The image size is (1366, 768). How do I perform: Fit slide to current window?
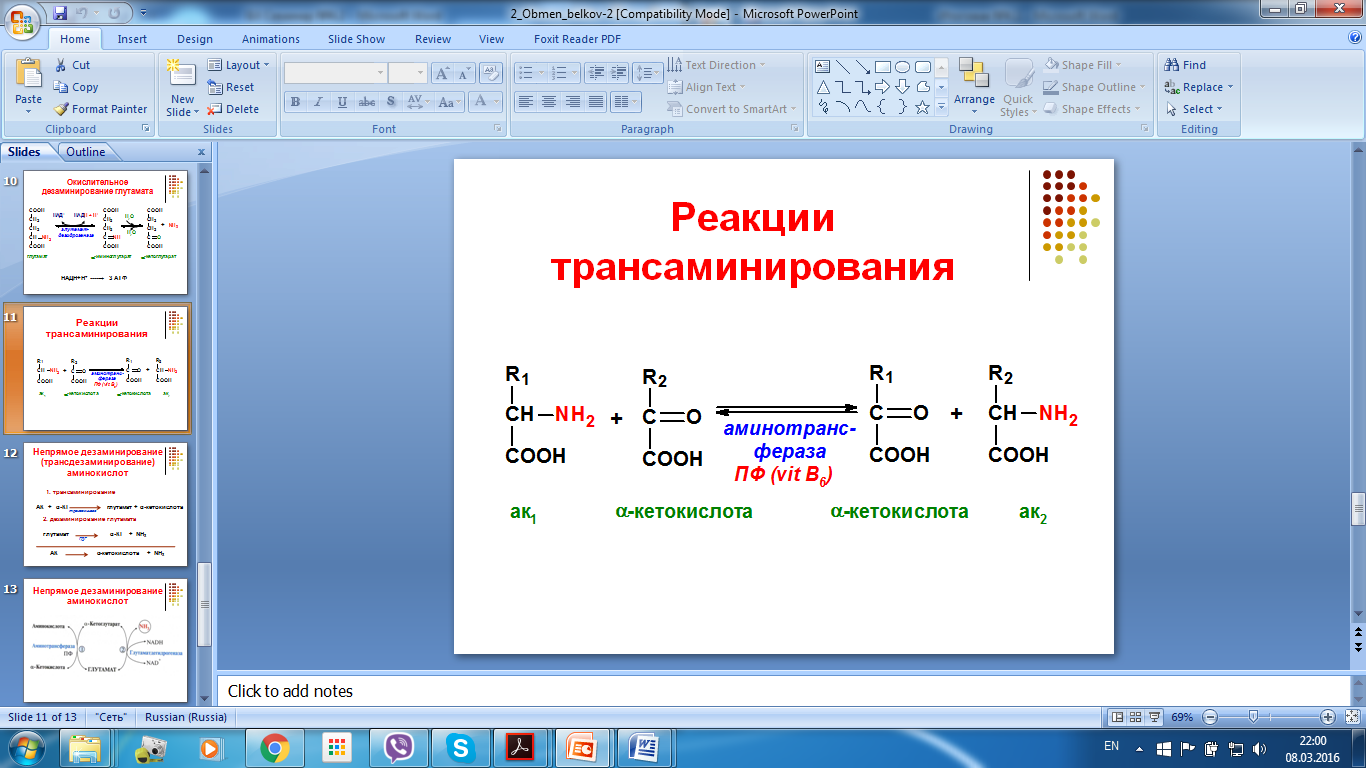pyautogui.click(x=1350, y=717)
